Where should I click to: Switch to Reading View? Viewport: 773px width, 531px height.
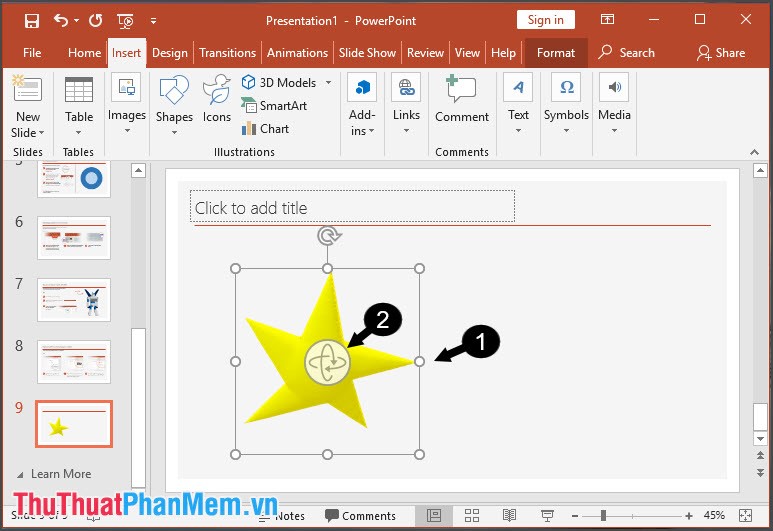point(509,516)
